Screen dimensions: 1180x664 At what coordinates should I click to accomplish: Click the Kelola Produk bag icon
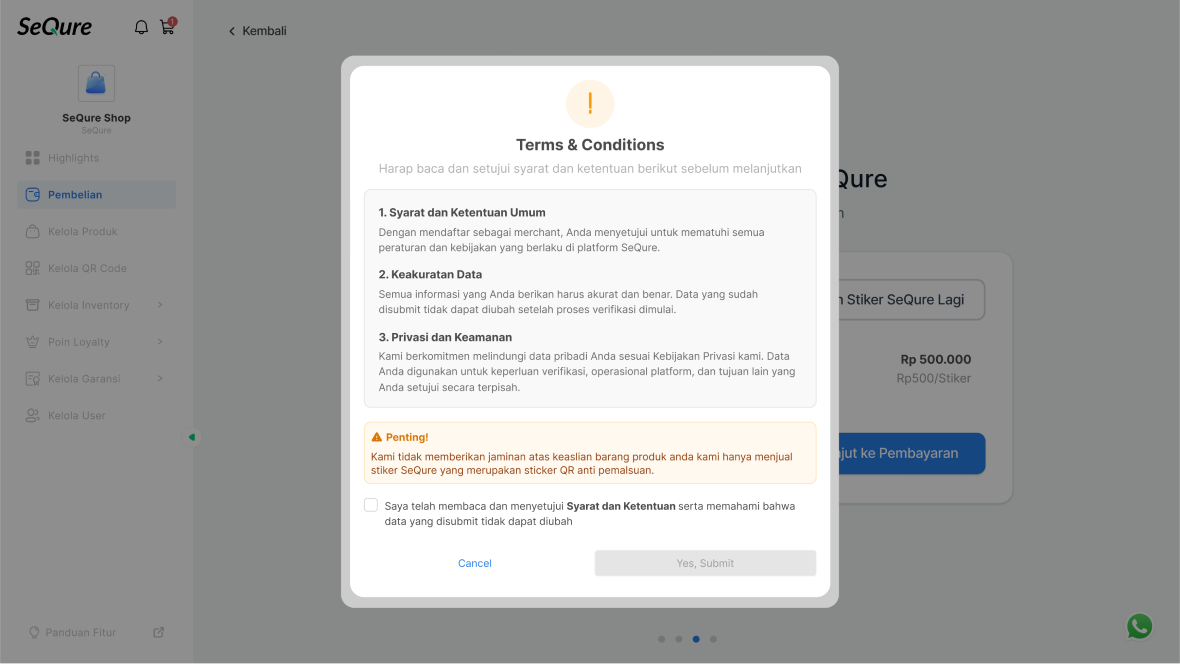point(32,231)
